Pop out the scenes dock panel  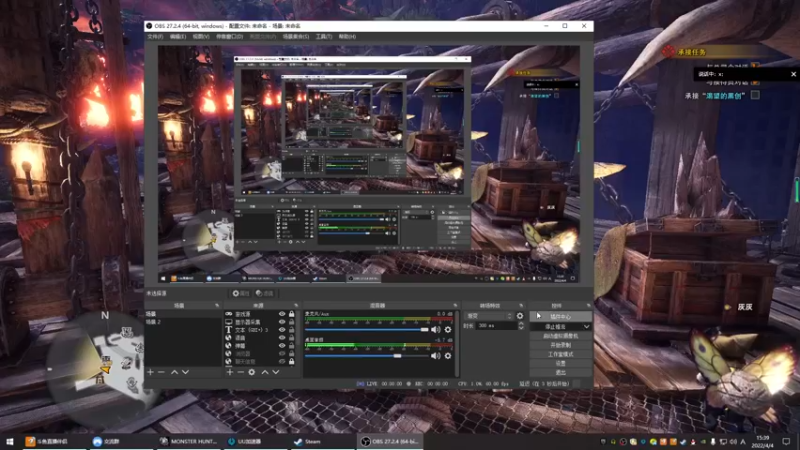(217, 305)
